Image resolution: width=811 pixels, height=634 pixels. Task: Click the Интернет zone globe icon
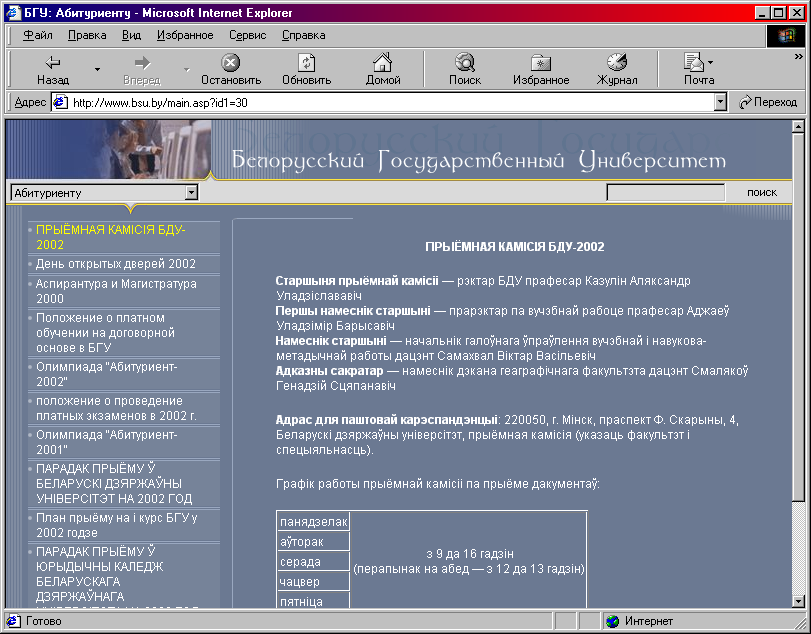[x=612, y=621]
